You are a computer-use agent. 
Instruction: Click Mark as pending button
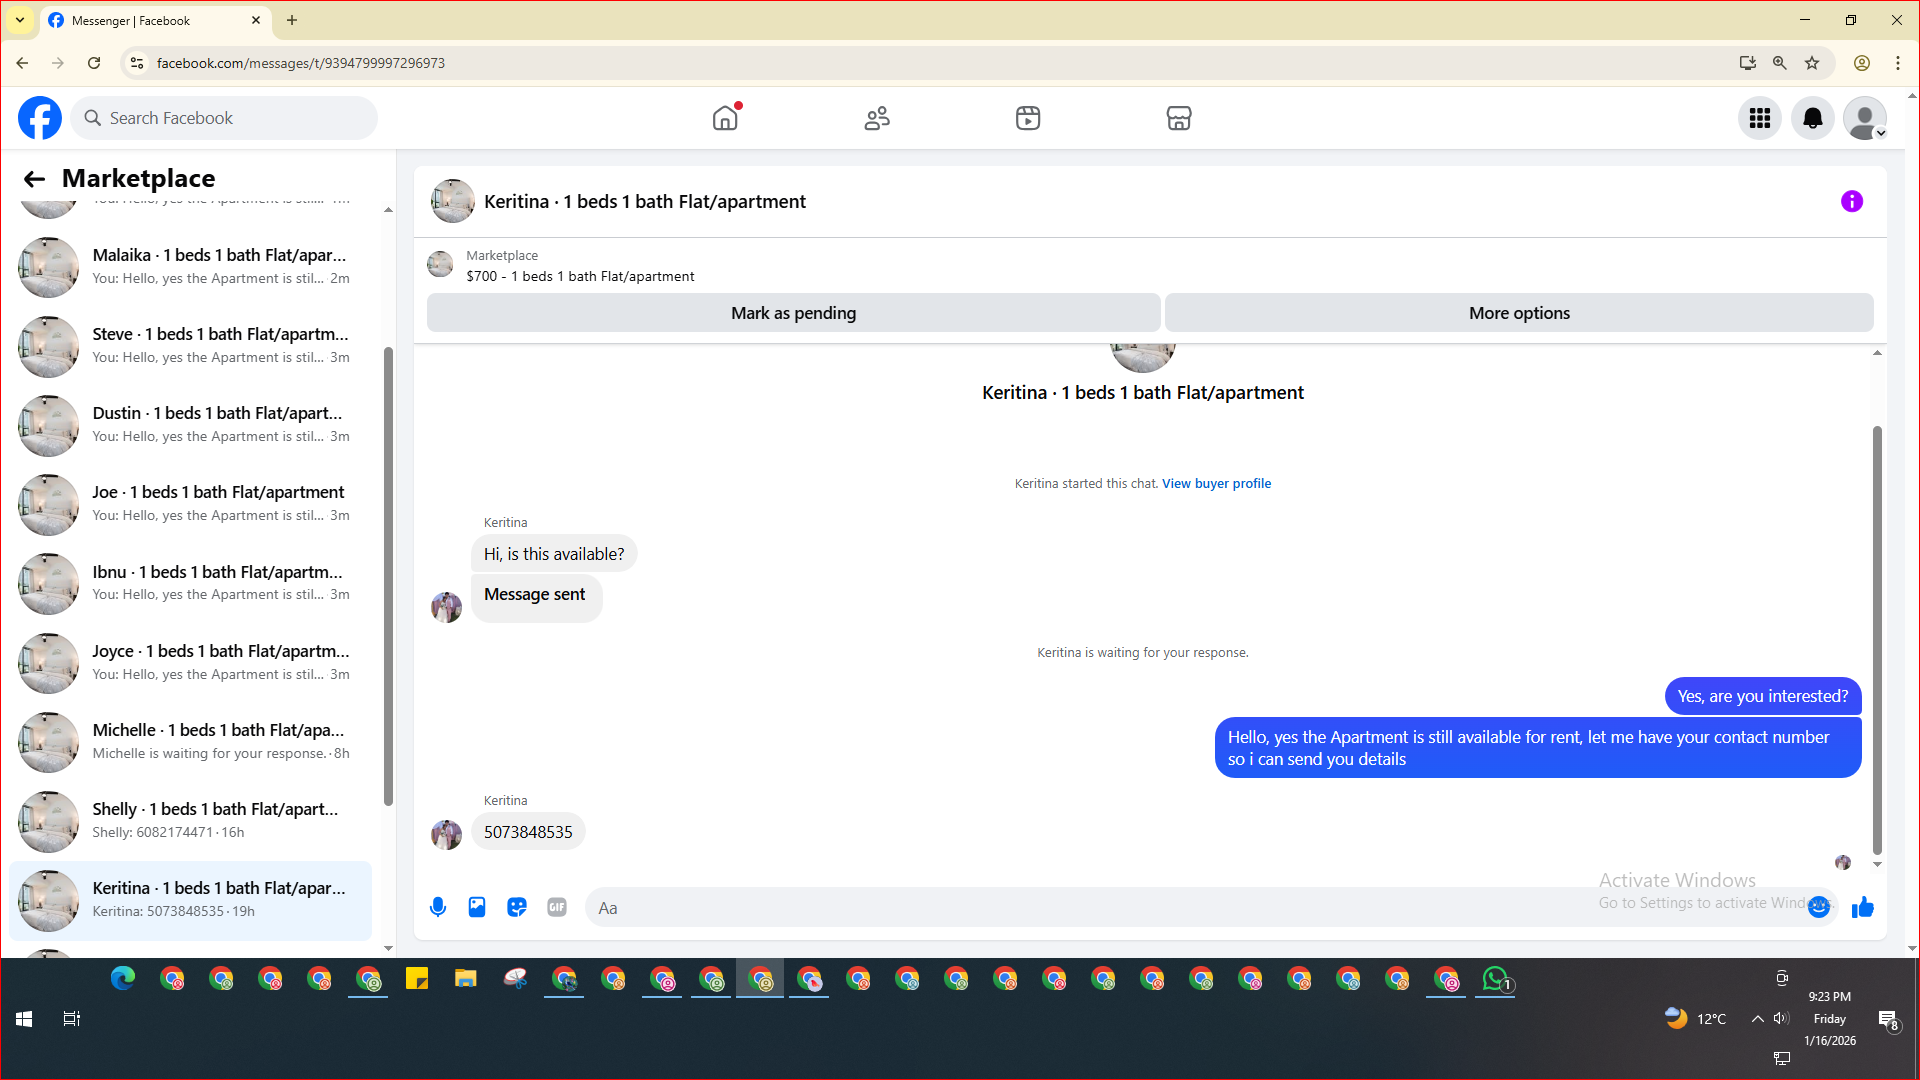point(793,313)
